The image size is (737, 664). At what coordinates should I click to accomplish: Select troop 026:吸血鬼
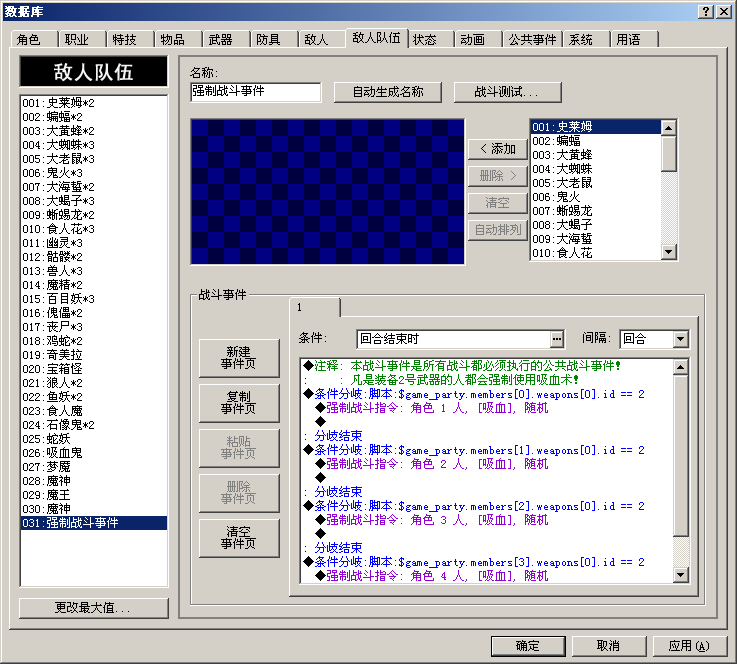click(x=94, y=453)
